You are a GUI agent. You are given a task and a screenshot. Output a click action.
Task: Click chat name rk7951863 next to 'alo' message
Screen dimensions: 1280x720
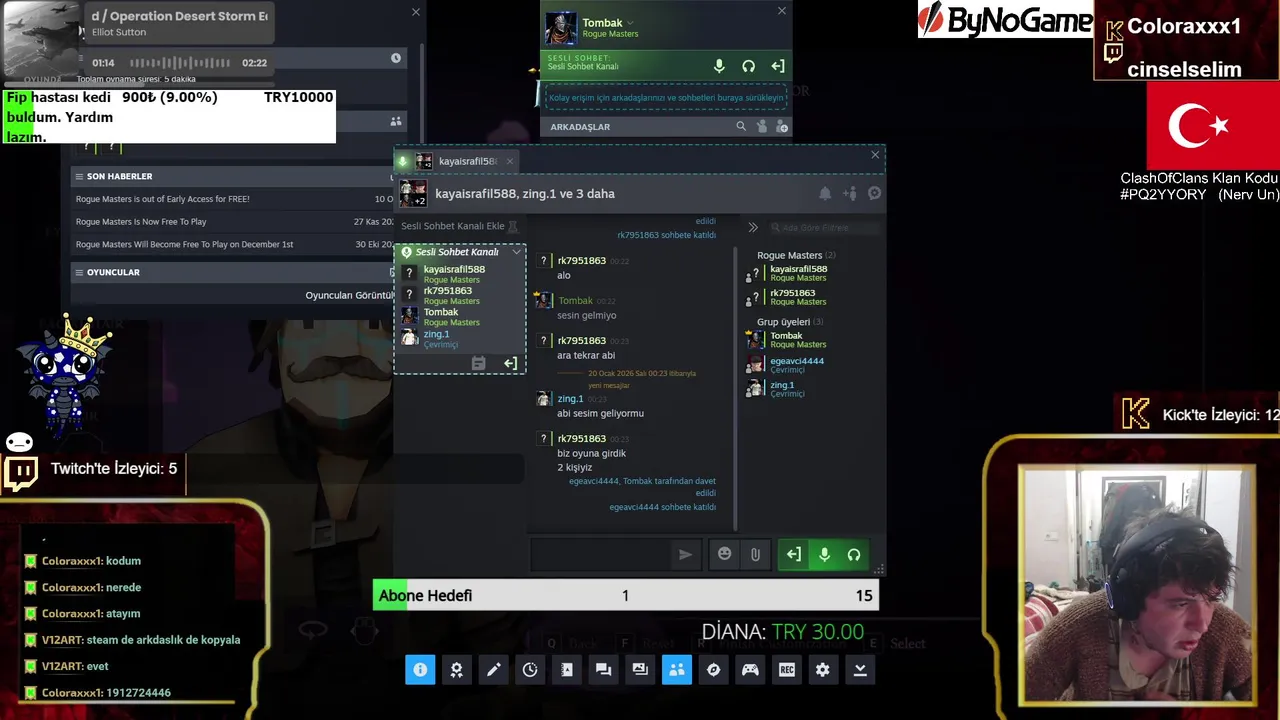click(x=582, y=261)
